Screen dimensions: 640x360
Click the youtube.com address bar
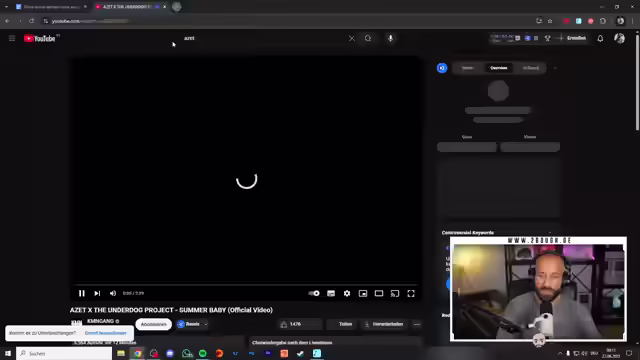click(286, 21)
